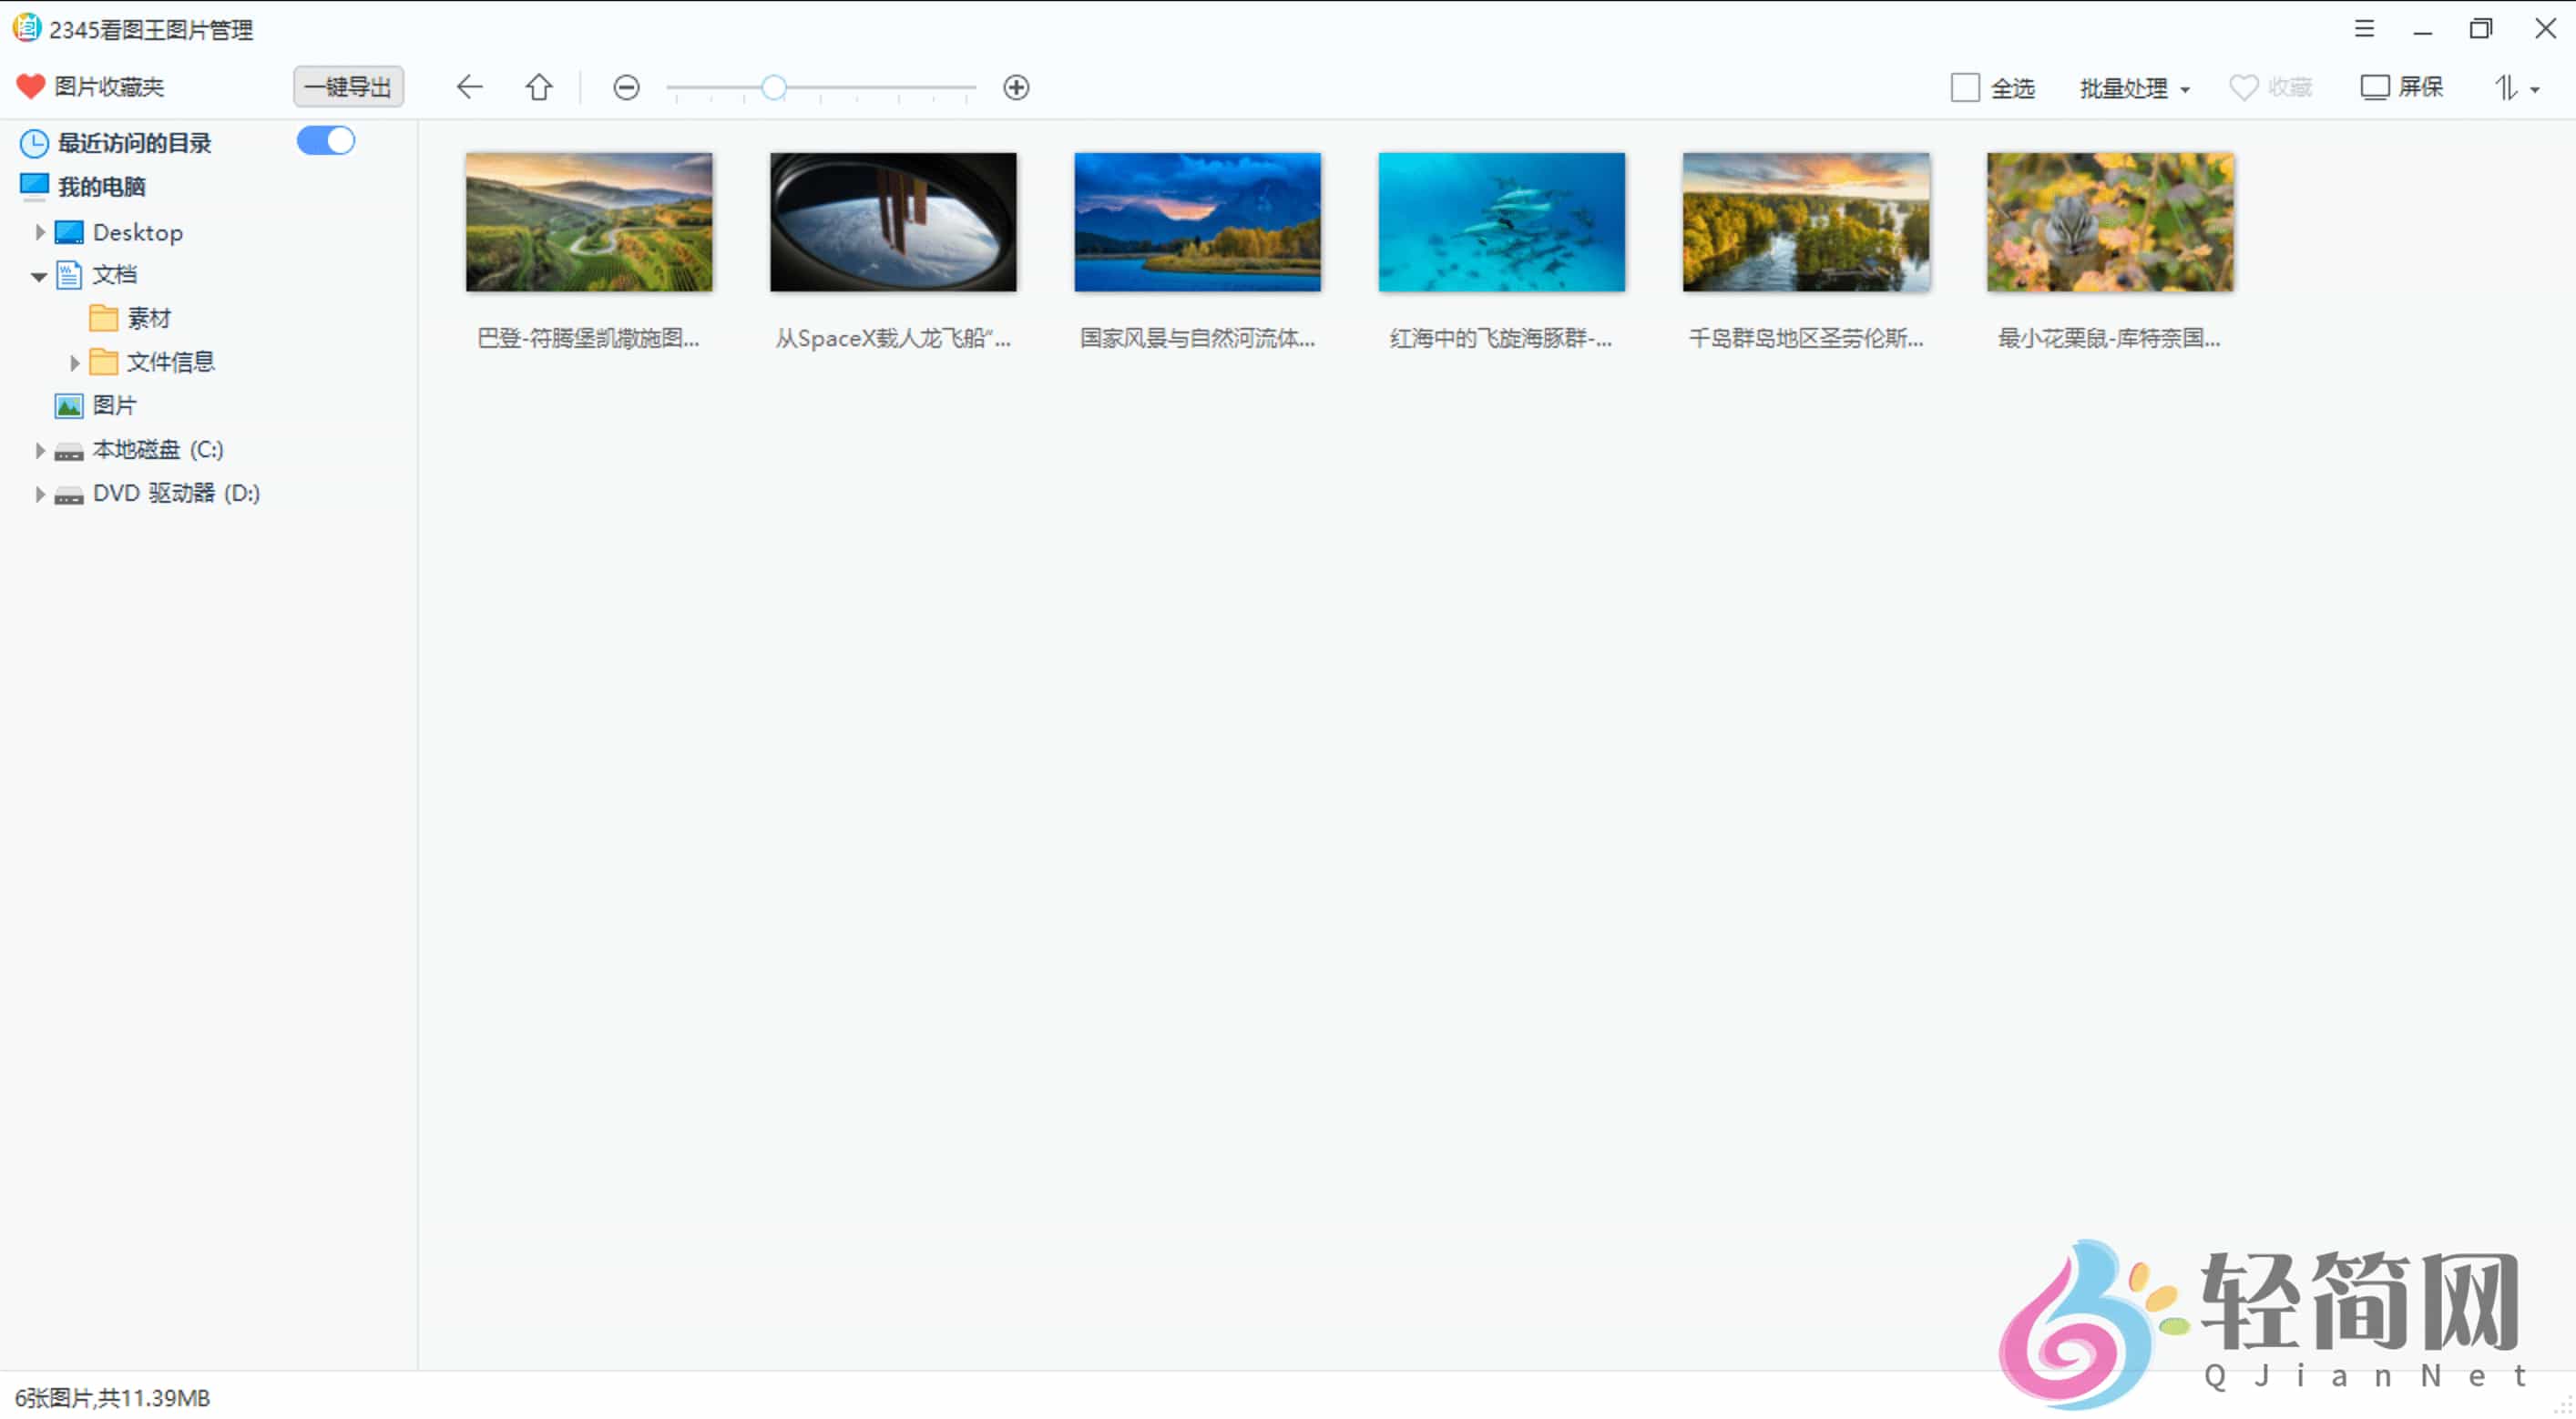Collapse the 文档 tree node

[x=39, y=276]
